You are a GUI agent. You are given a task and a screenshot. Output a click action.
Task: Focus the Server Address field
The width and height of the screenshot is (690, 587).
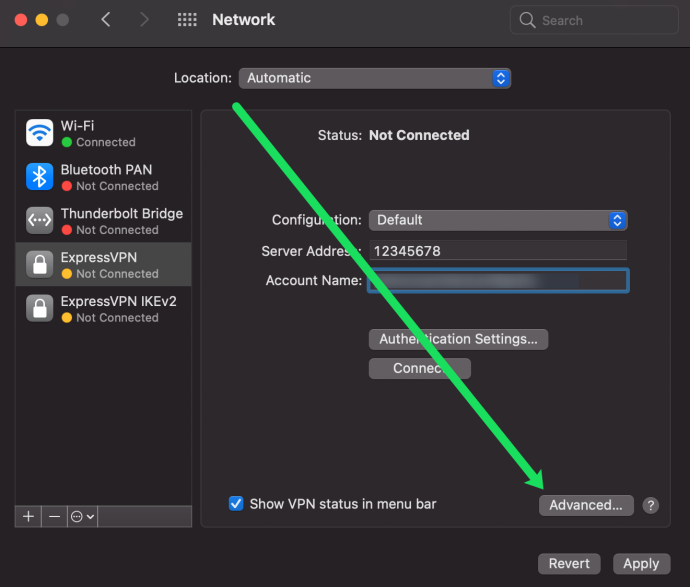tap(498, 251)
